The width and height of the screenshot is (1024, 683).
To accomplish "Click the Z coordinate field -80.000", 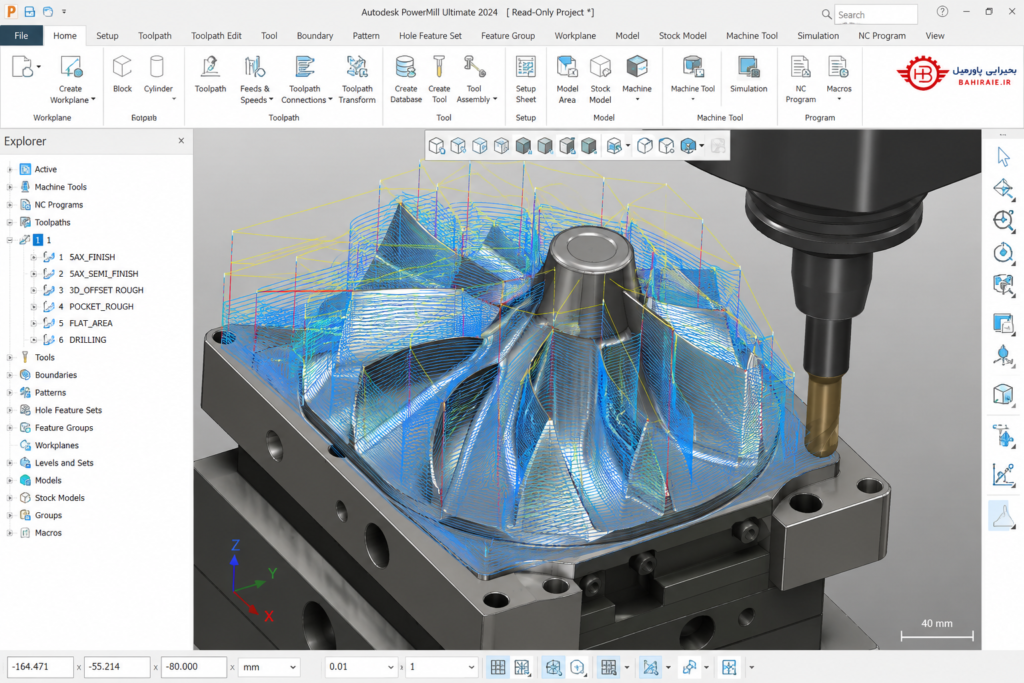I will click(x=194, y=667).
